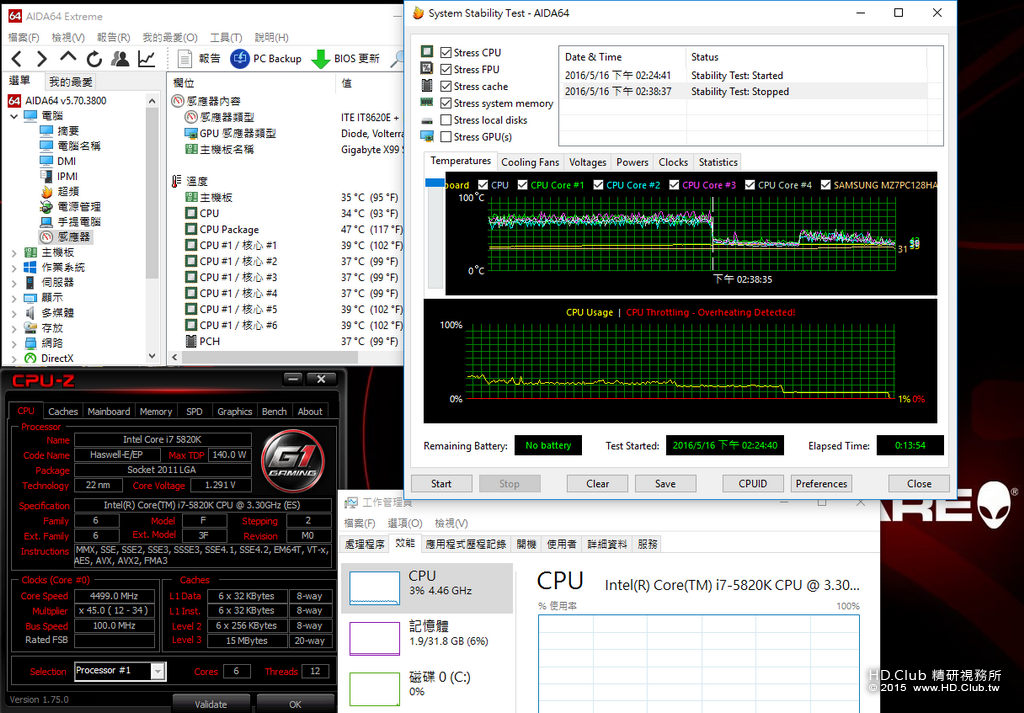This screenshot has height=713, width=1024.
Task: Click the BIOS update green arrow icon
Action: click(x=321, y=59)
